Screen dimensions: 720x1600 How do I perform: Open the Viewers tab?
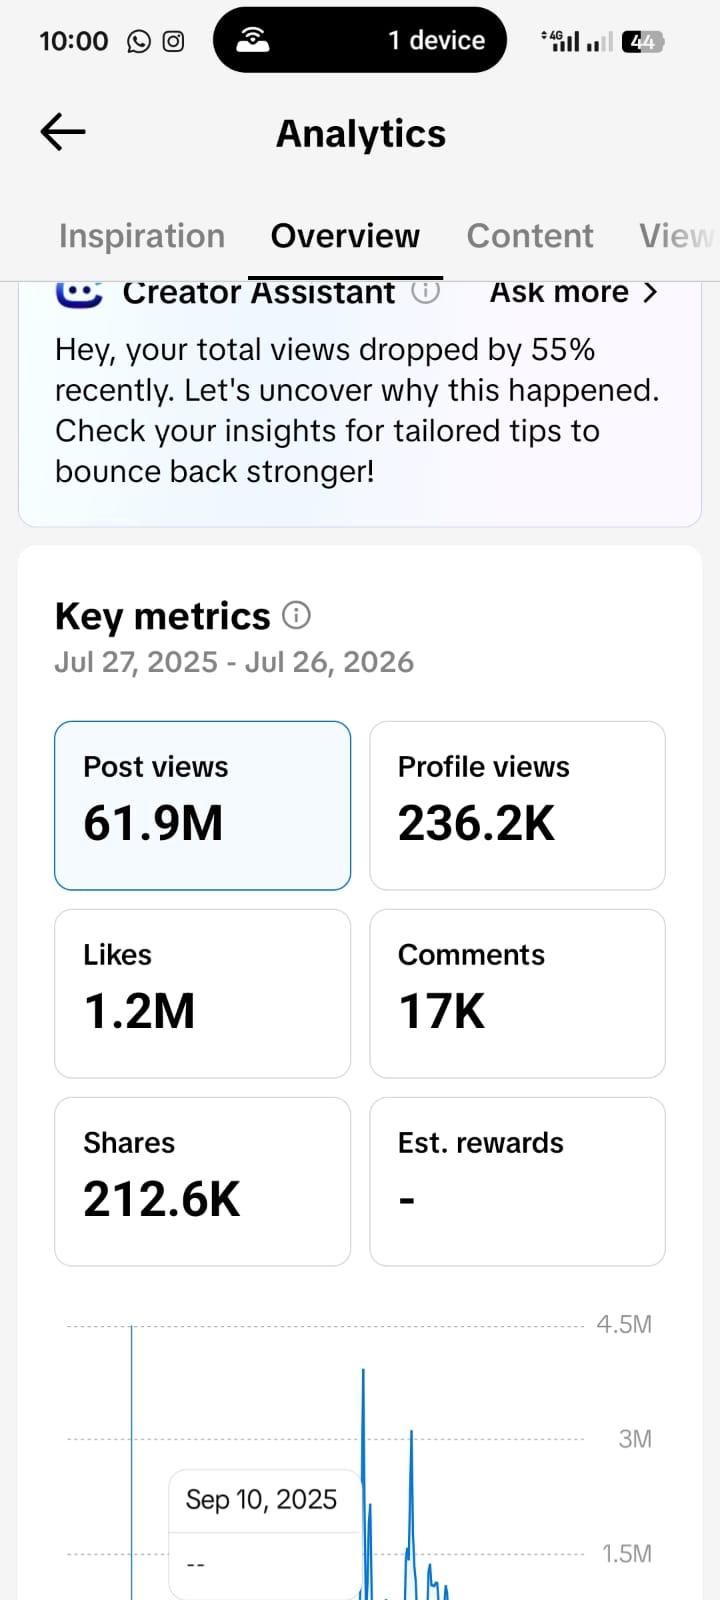coord(678,236)
